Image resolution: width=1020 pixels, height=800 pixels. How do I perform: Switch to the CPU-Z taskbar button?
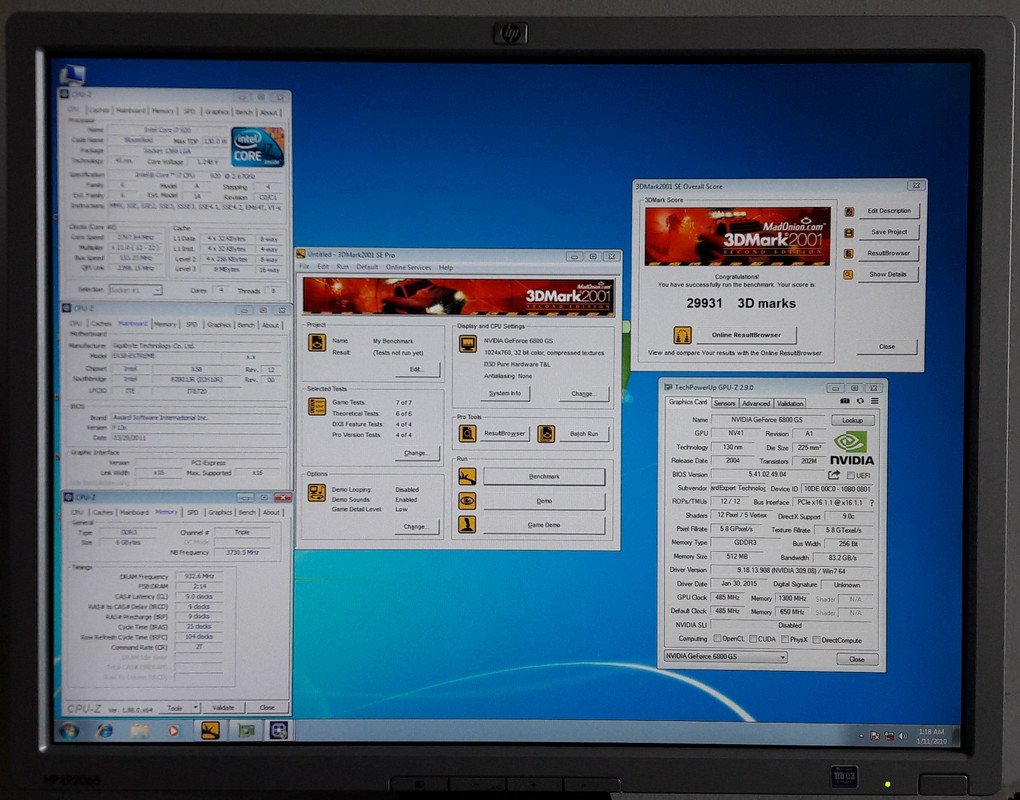point(279,730)
